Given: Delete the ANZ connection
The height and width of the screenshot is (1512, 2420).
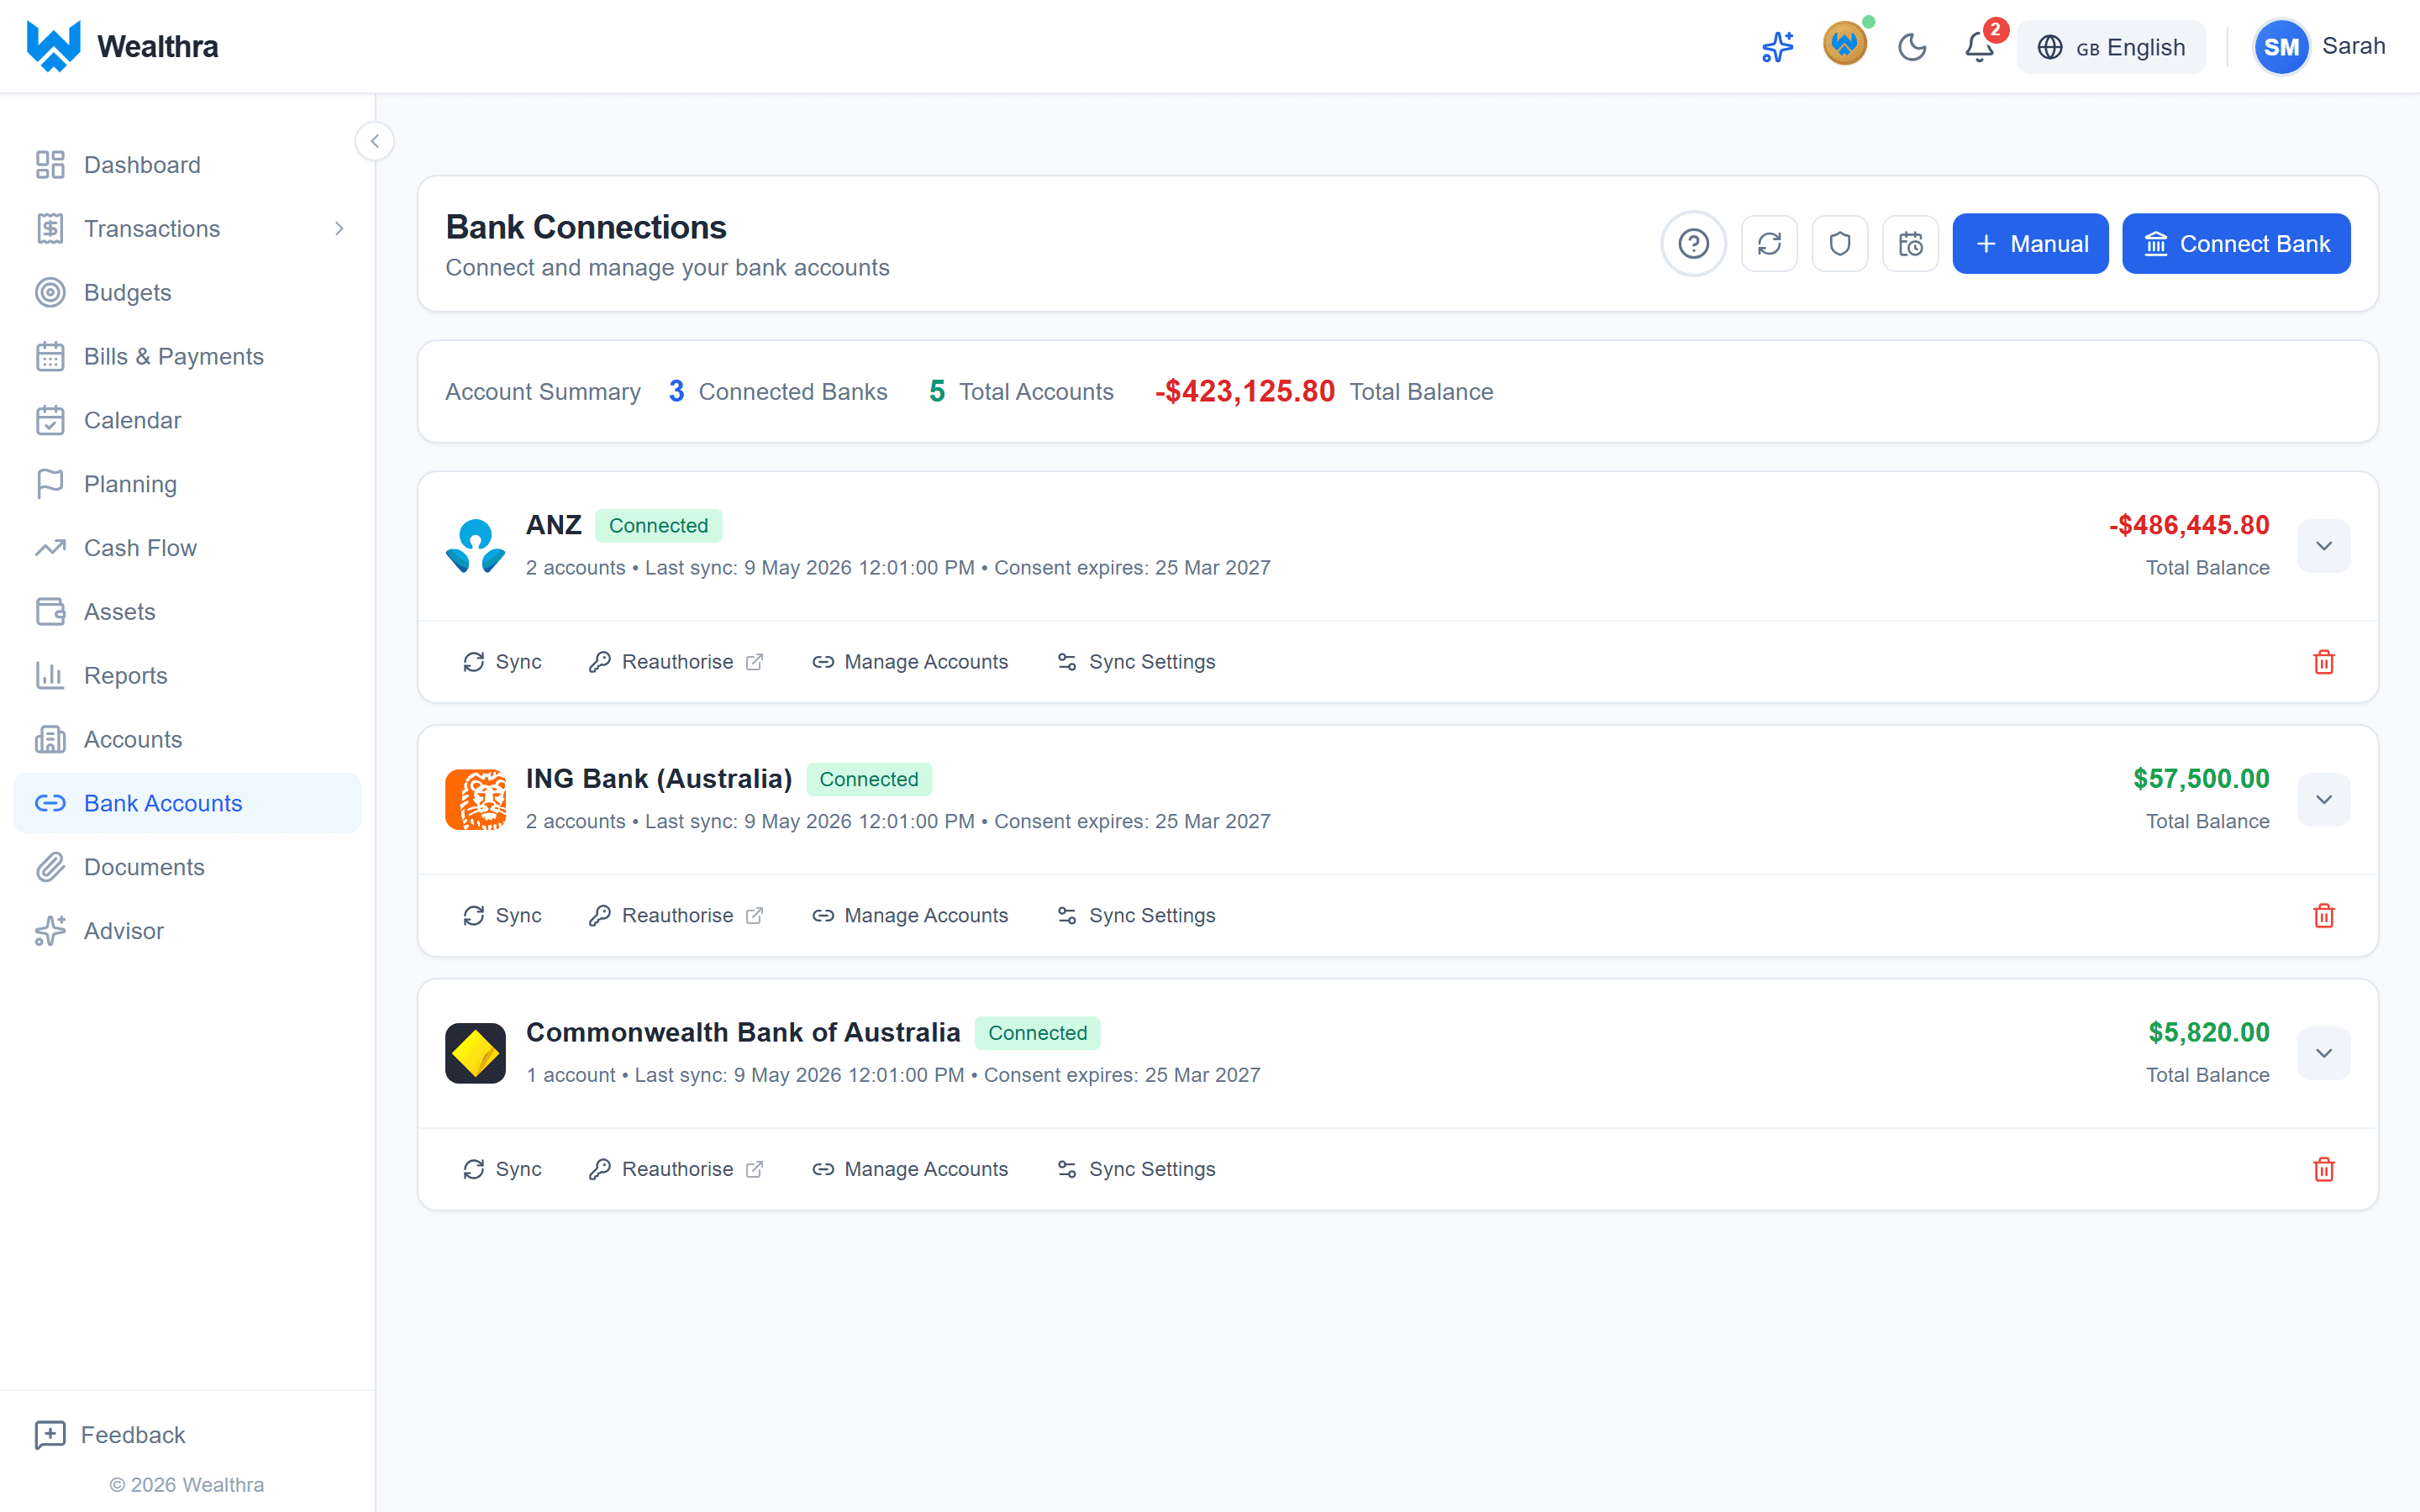Looking at the screenshot, I should coord(2323,662).
